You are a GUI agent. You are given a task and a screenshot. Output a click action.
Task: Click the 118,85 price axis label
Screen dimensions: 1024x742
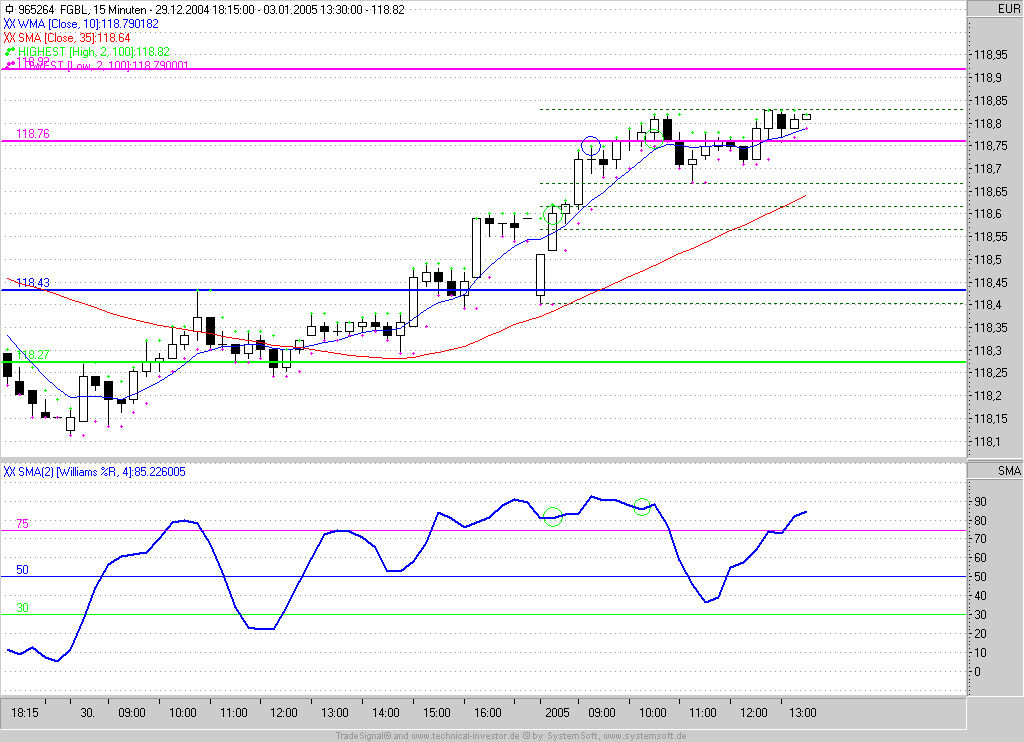[991, 101]
